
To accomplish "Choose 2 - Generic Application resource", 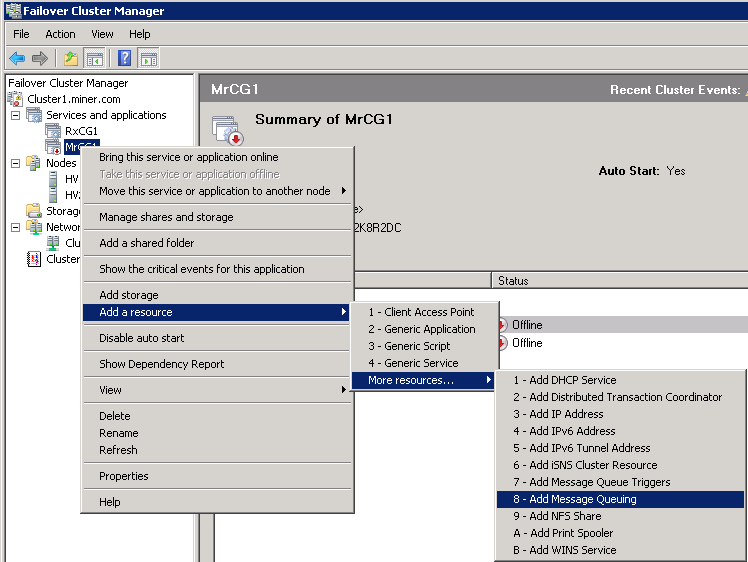I will [x=421, y=329].
